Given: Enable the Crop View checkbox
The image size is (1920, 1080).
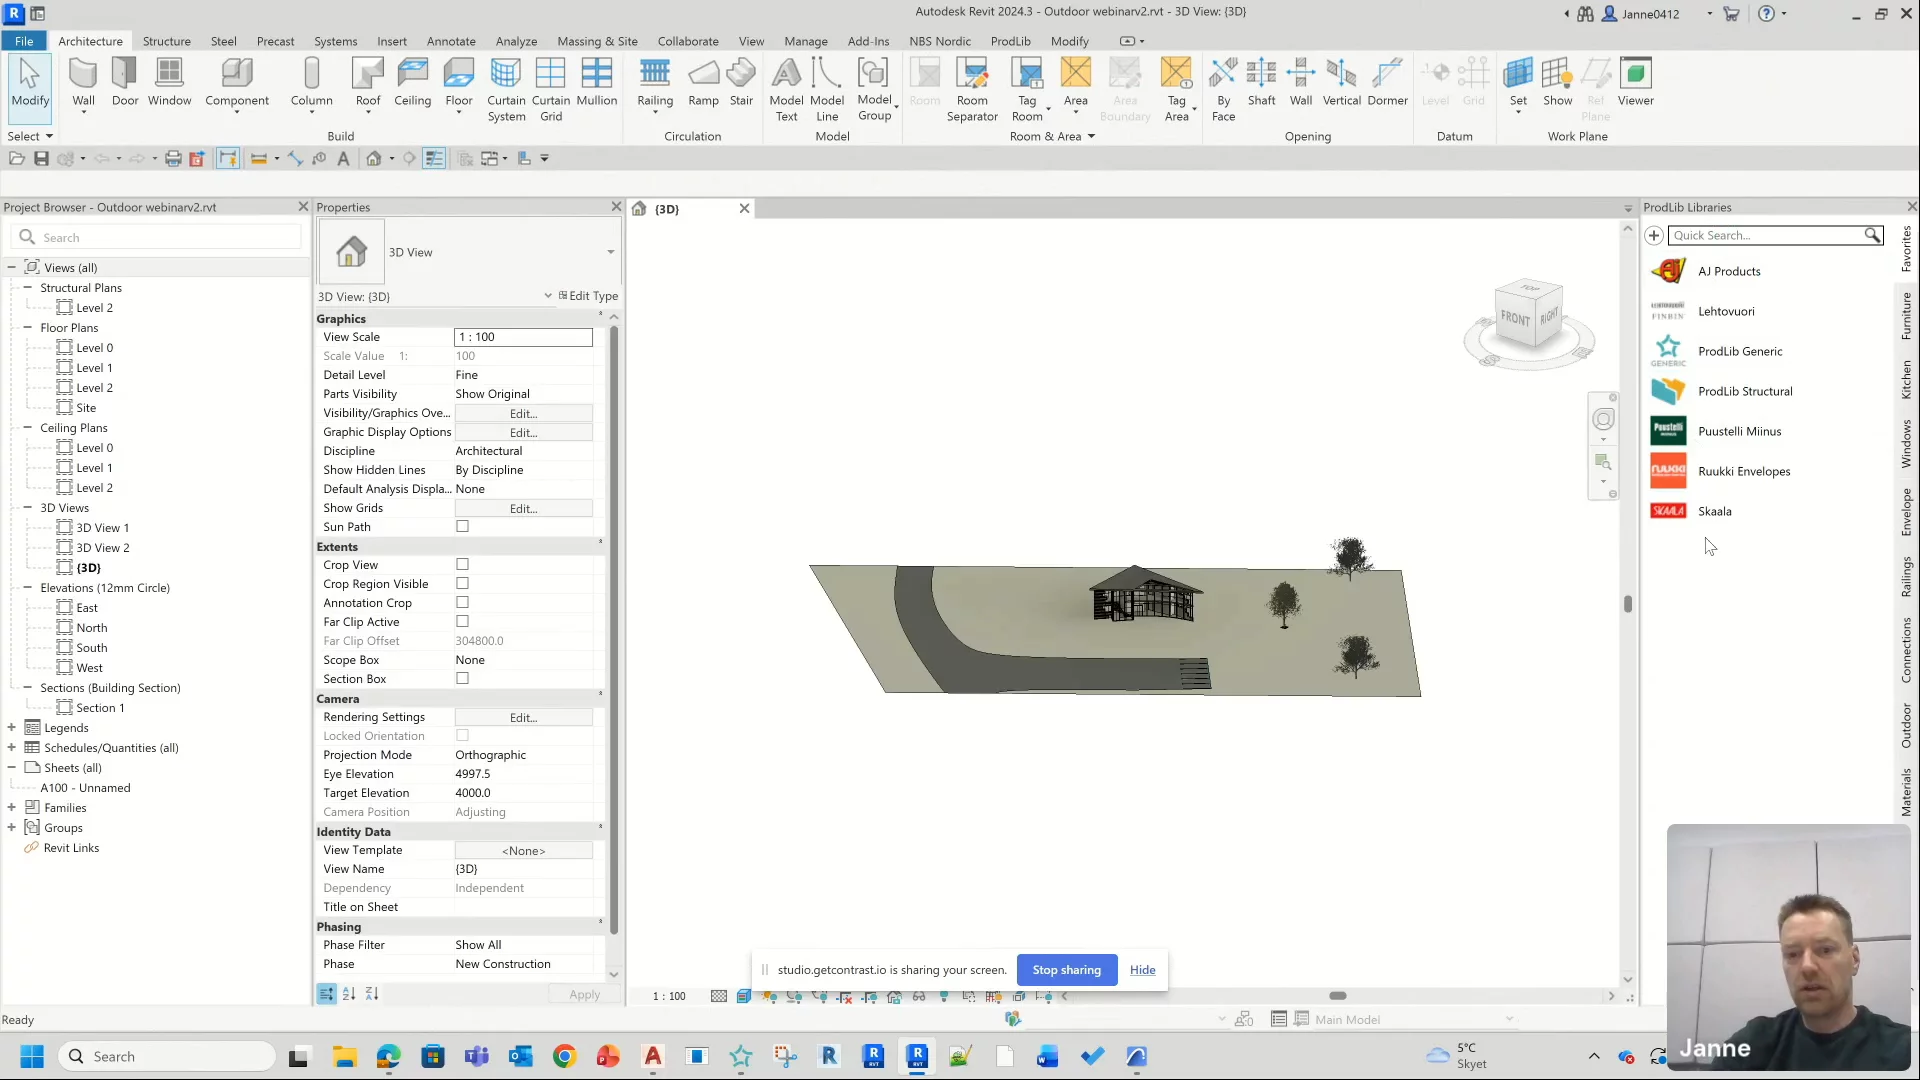Looking at the screenshot, I should pos(462,565).
